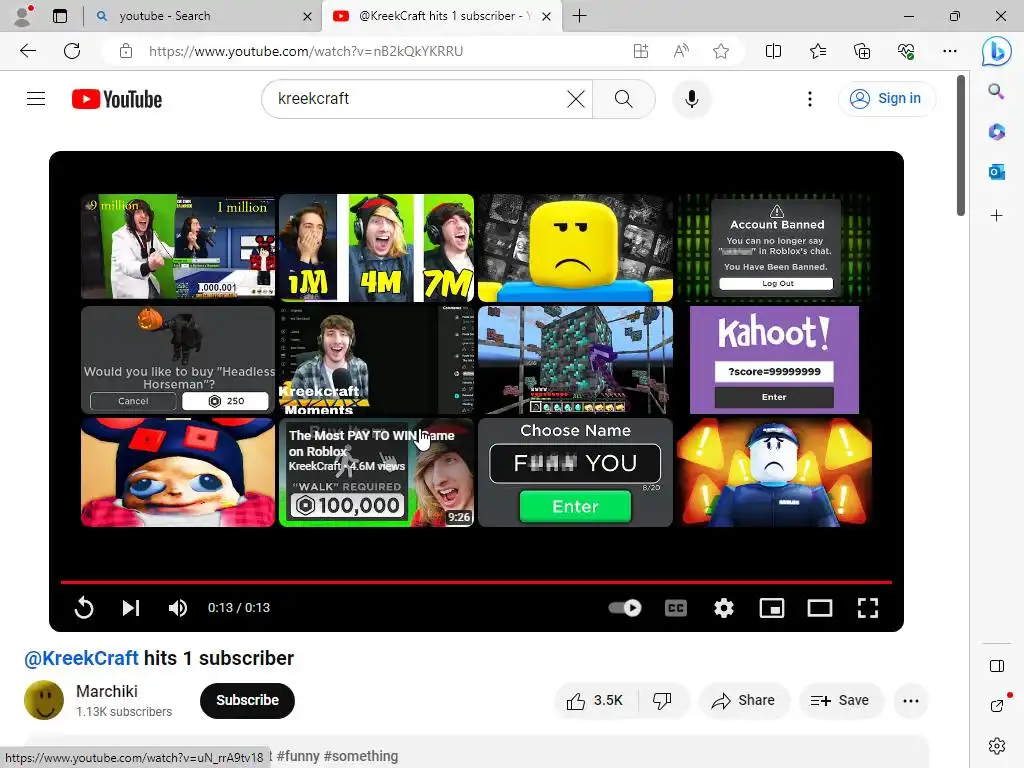Select the Headless Horseman suggested video
This screenshot has width=1024, height=768.
coord(178,360)
